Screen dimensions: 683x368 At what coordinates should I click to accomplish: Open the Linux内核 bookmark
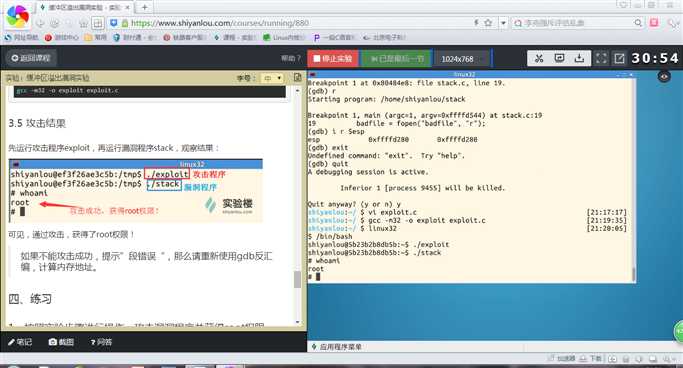click(x=284, y=37)
